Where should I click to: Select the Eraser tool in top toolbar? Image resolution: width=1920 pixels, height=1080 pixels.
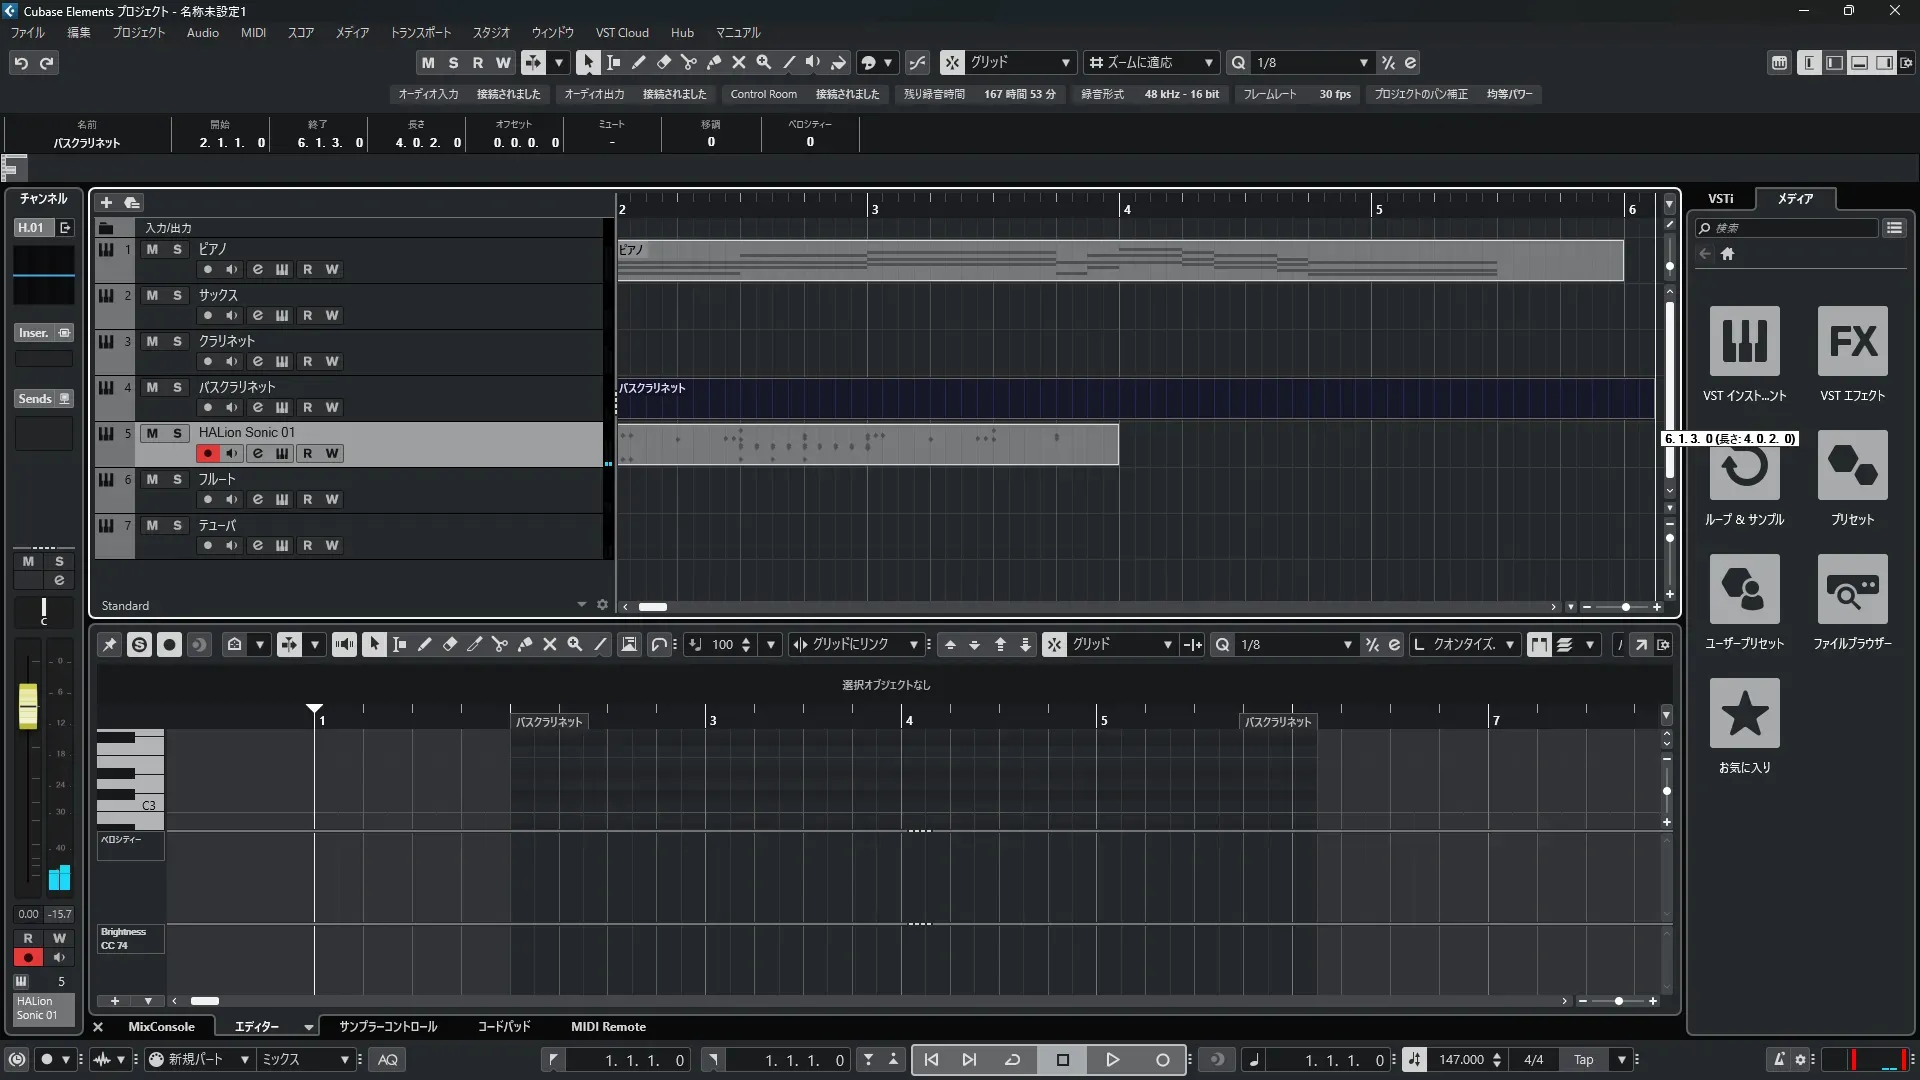point(664,63)
